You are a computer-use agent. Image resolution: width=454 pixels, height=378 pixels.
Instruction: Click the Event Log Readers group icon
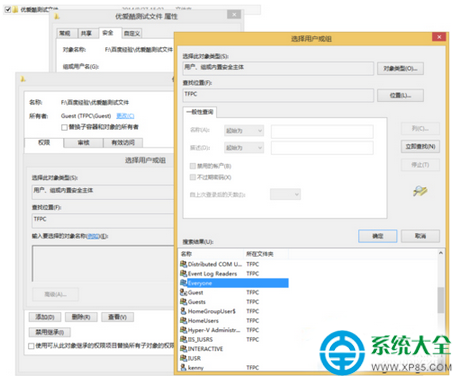(x=183, y=273)
